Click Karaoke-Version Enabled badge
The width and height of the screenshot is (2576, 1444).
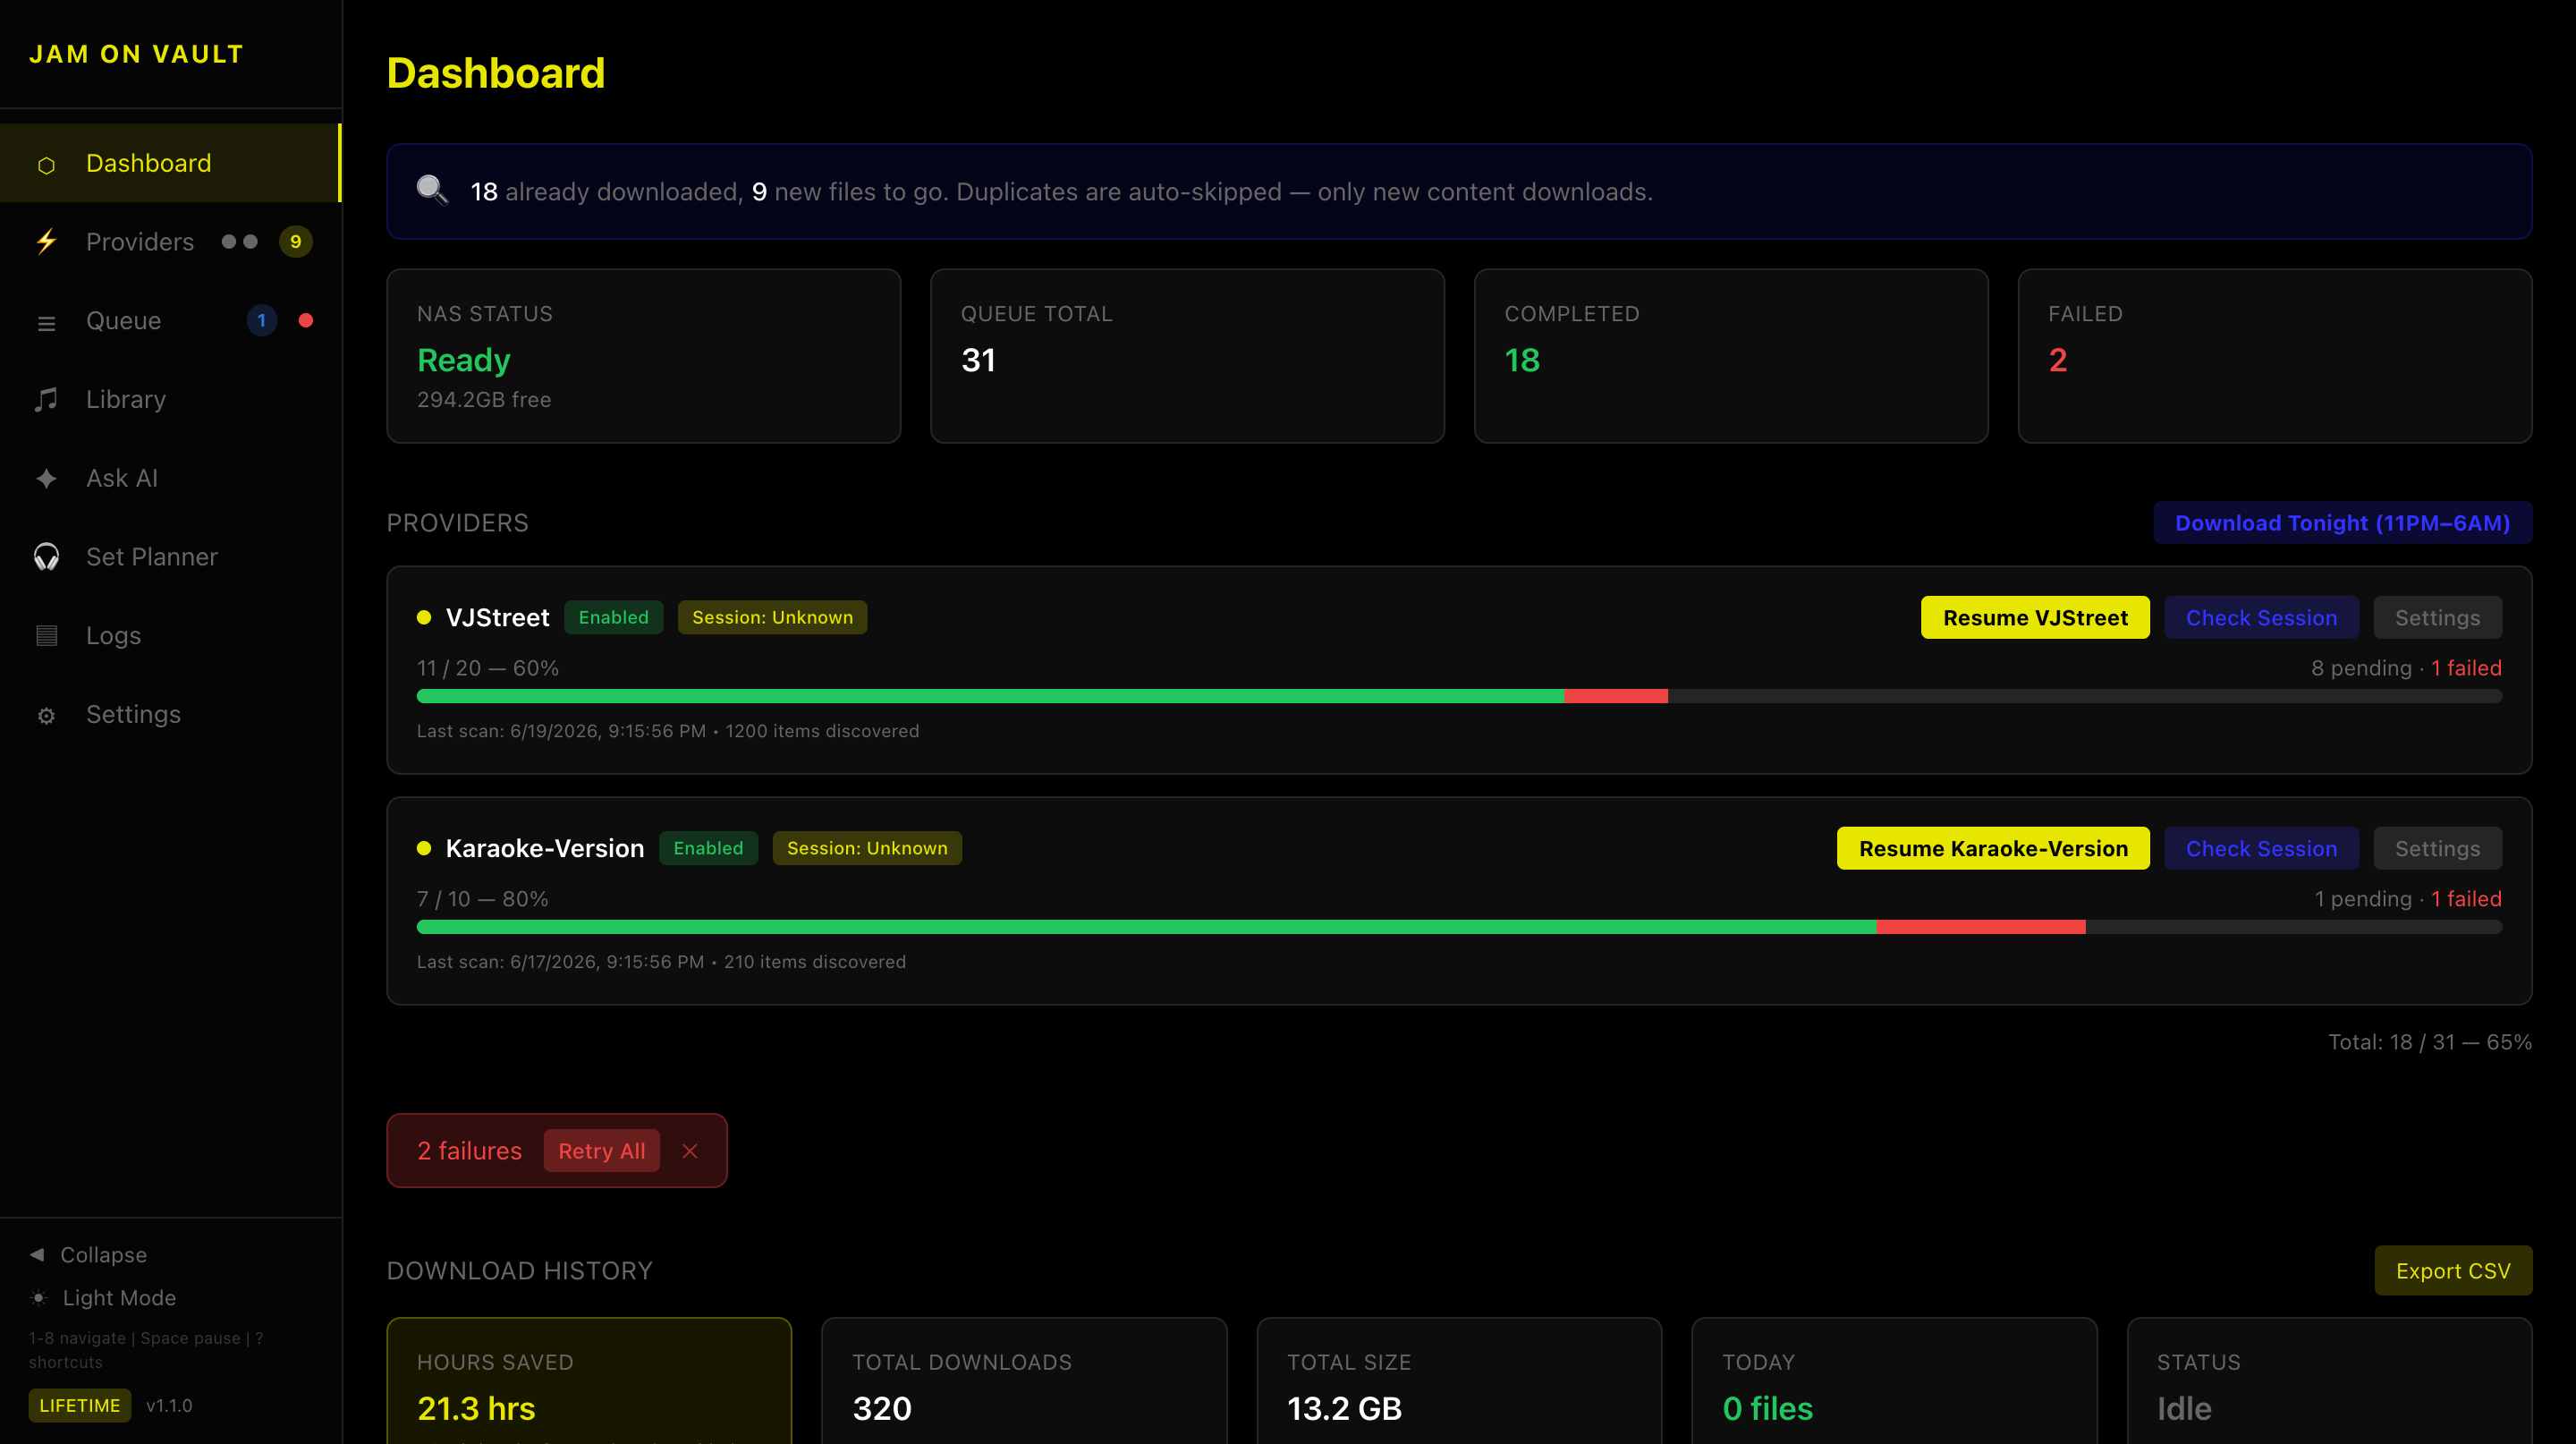click(708, 848)
